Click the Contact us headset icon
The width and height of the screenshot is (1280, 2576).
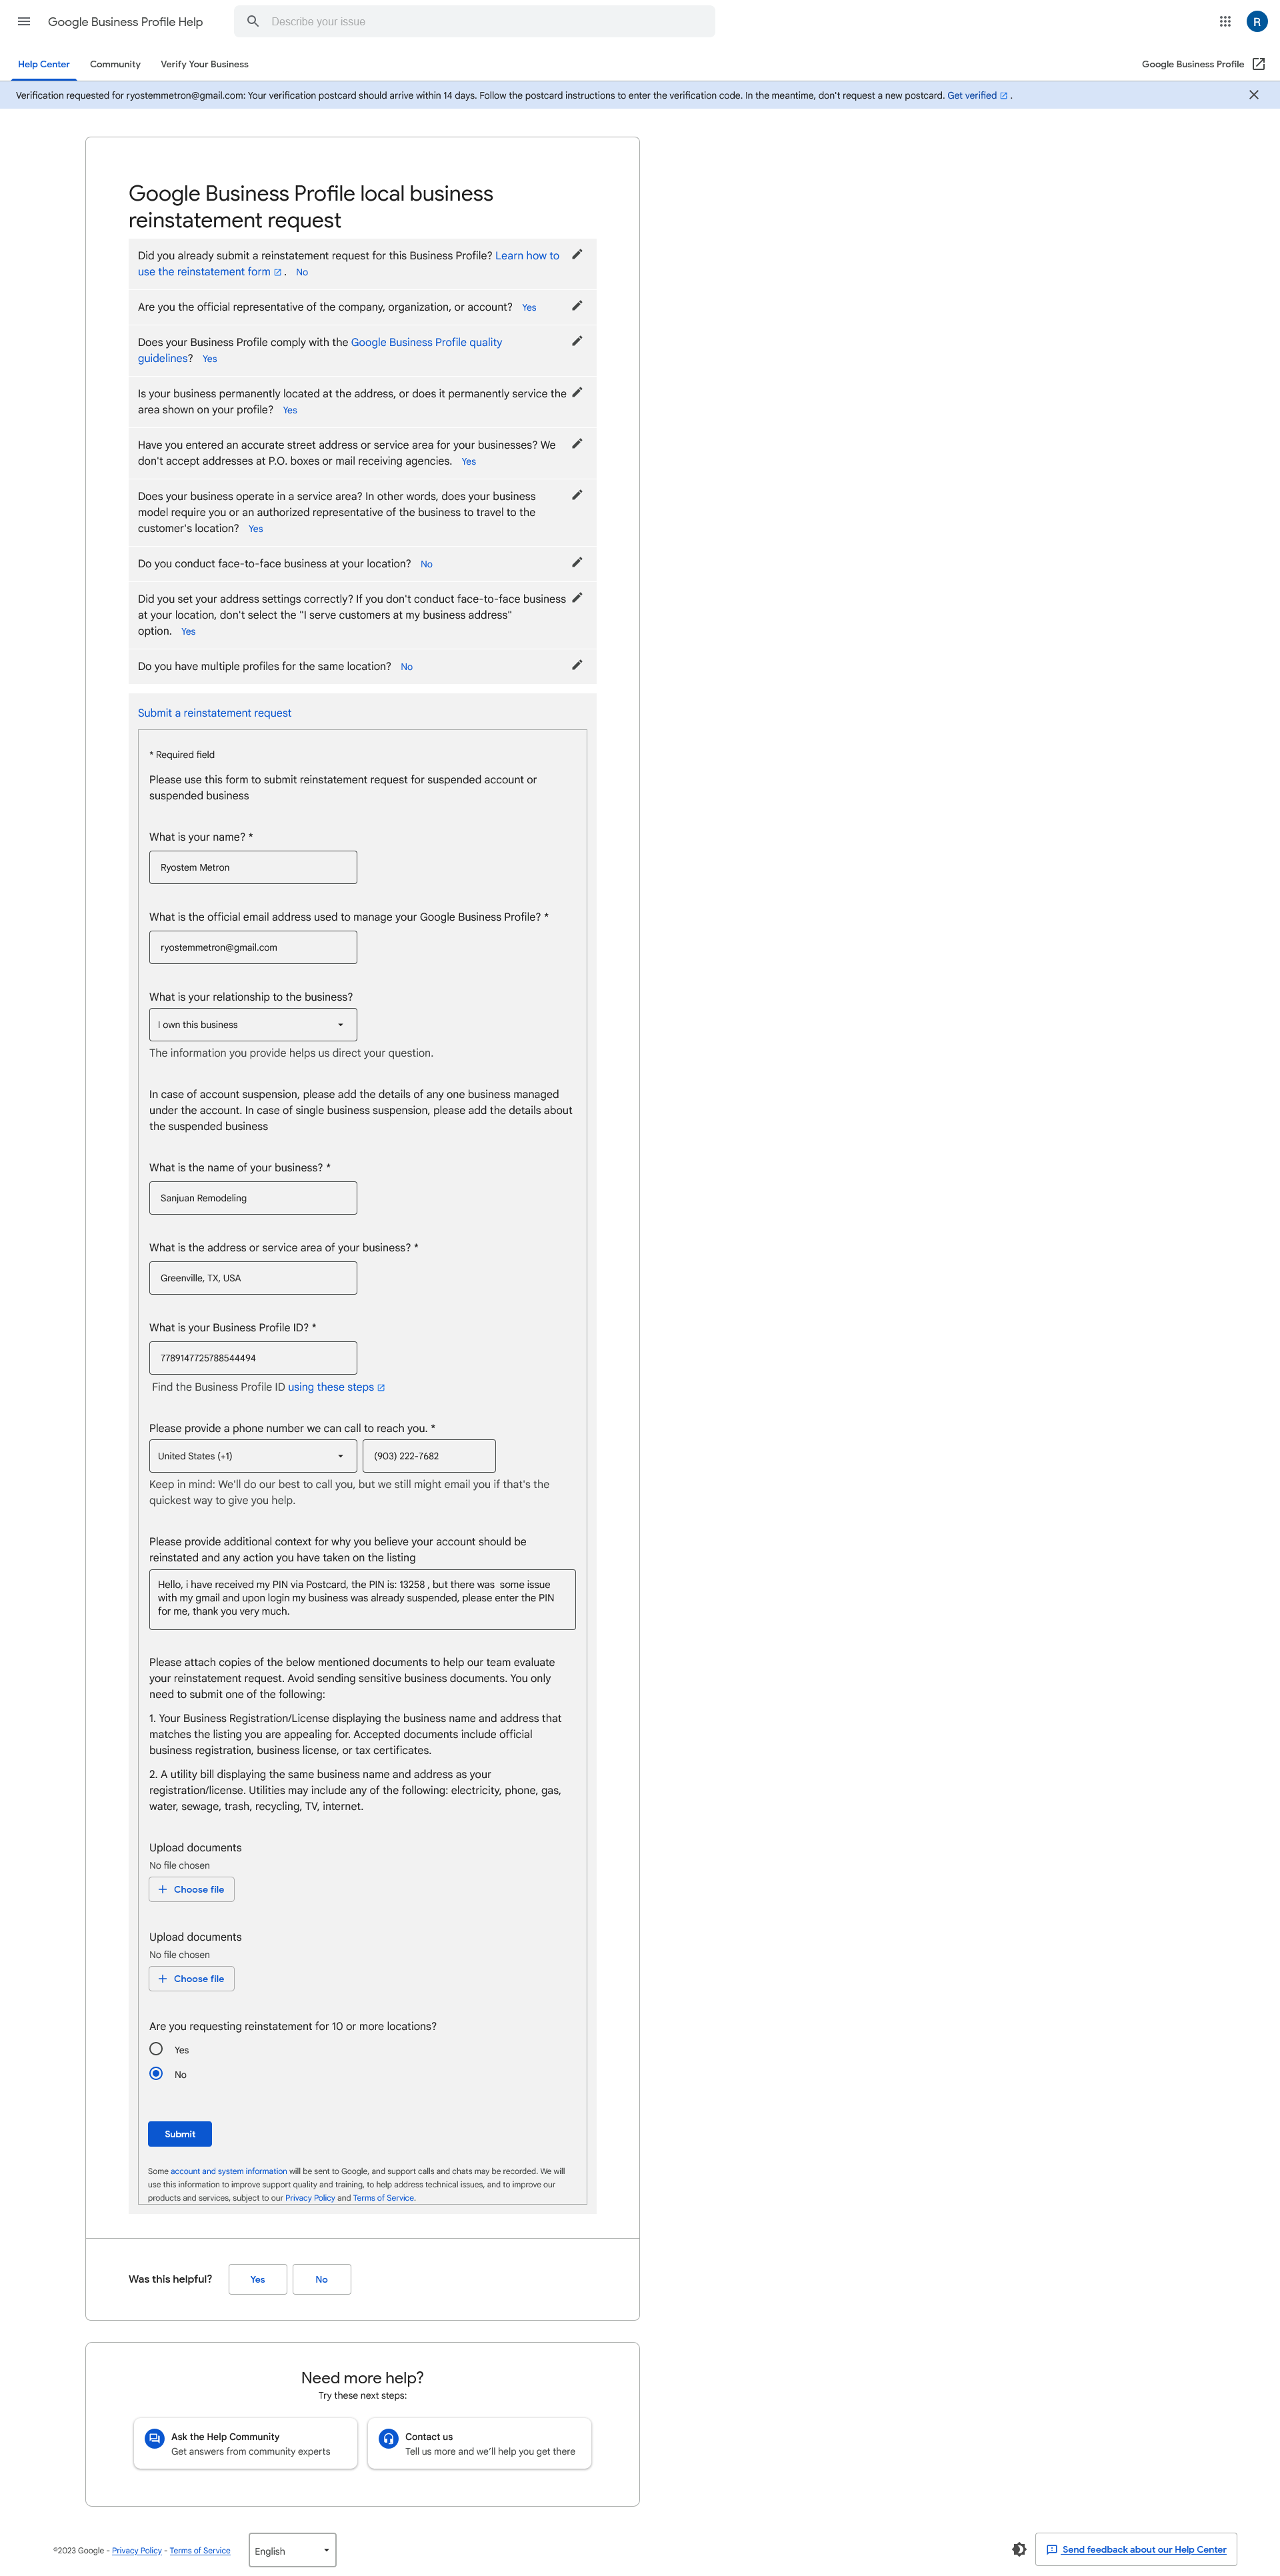click(389, 2438)
